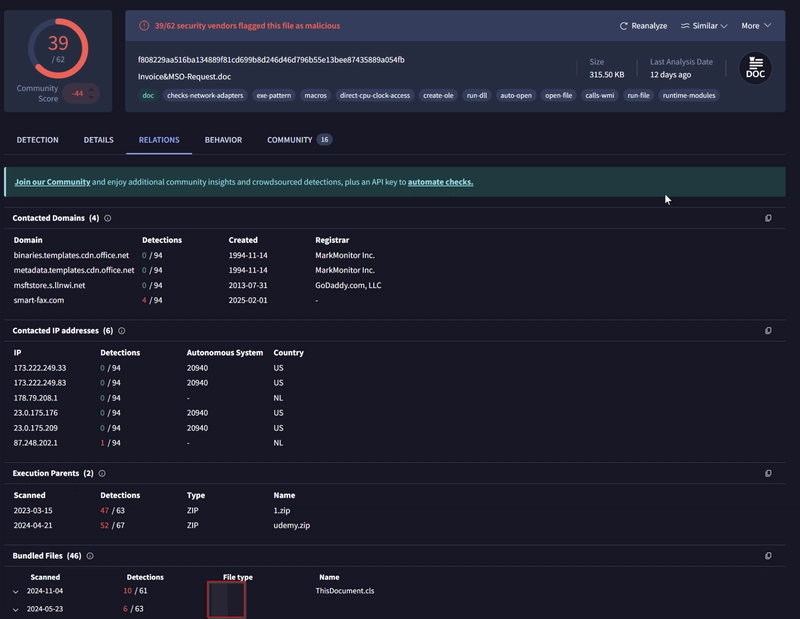Open domain binaries.templates.cdn.office.net
Screen dimensions: 800x619
coord(71,255)
